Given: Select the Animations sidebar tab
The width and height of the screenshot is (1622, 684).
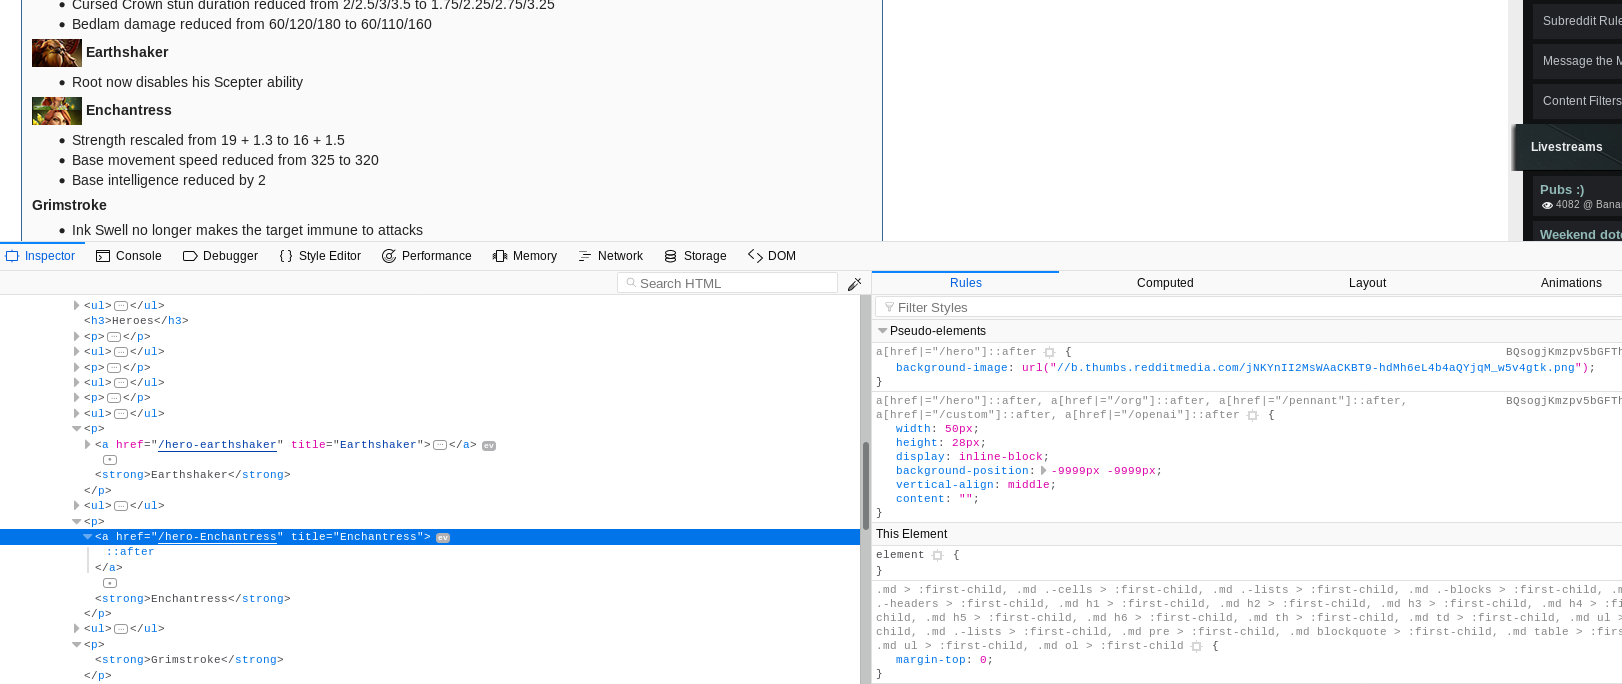Looking at the screenshot, I should point(1571,283).
